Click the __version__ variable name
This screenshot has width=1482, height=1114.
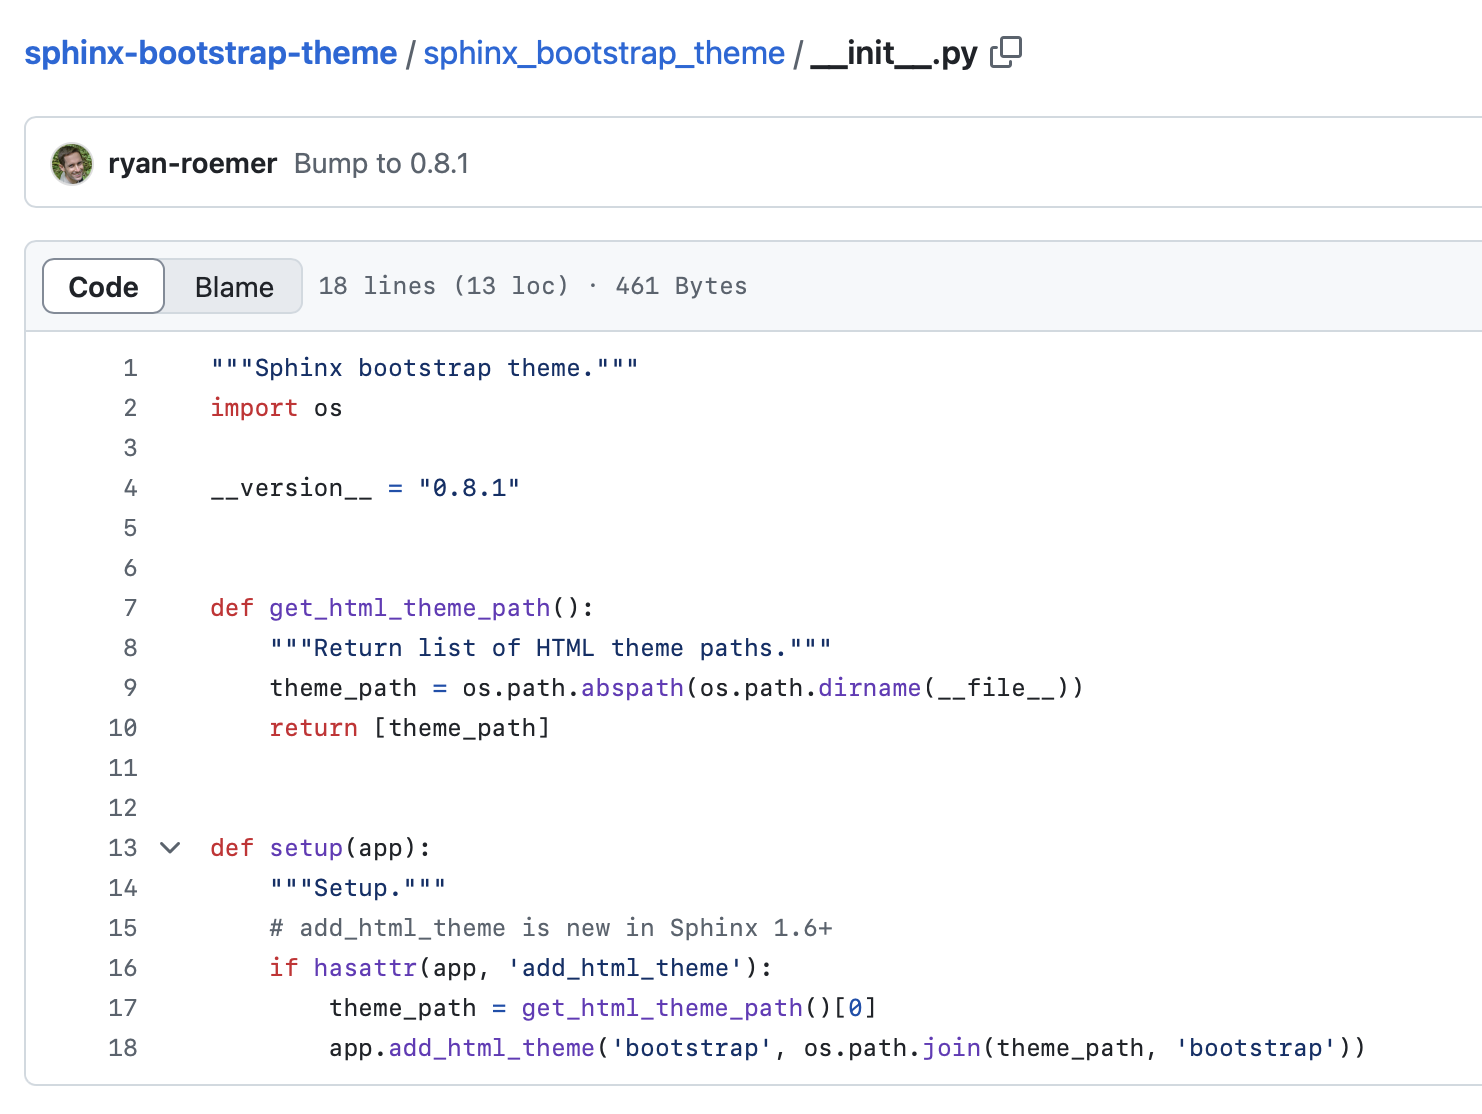pyautogui.click(x=291, y=488)
